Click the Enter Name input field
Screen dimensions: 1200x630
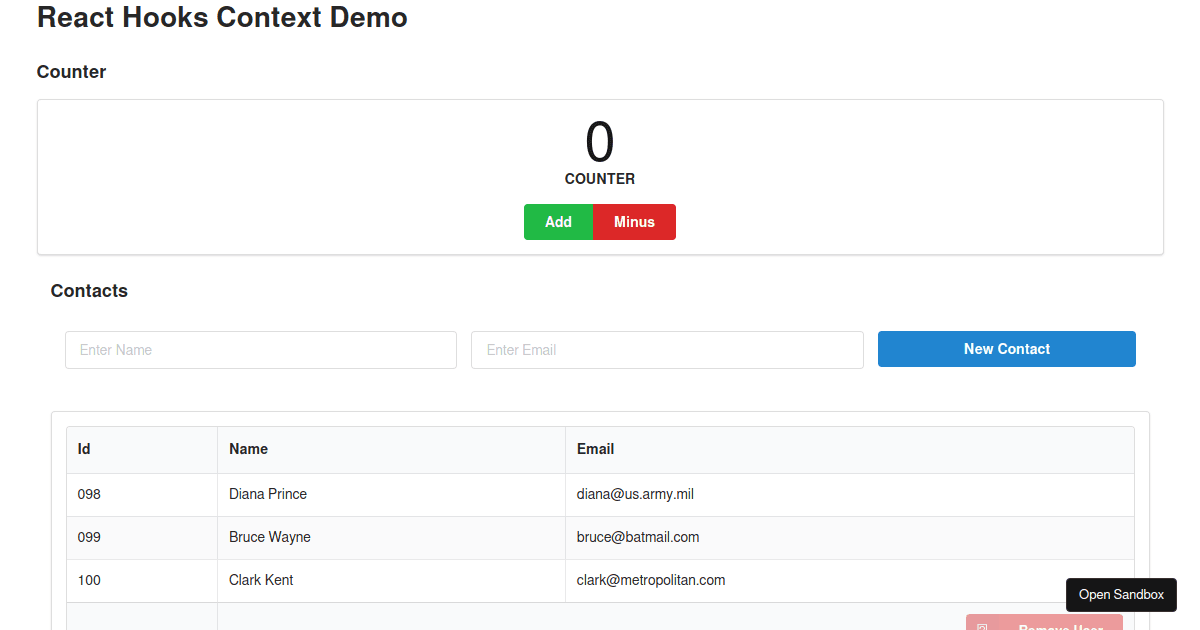260,349
